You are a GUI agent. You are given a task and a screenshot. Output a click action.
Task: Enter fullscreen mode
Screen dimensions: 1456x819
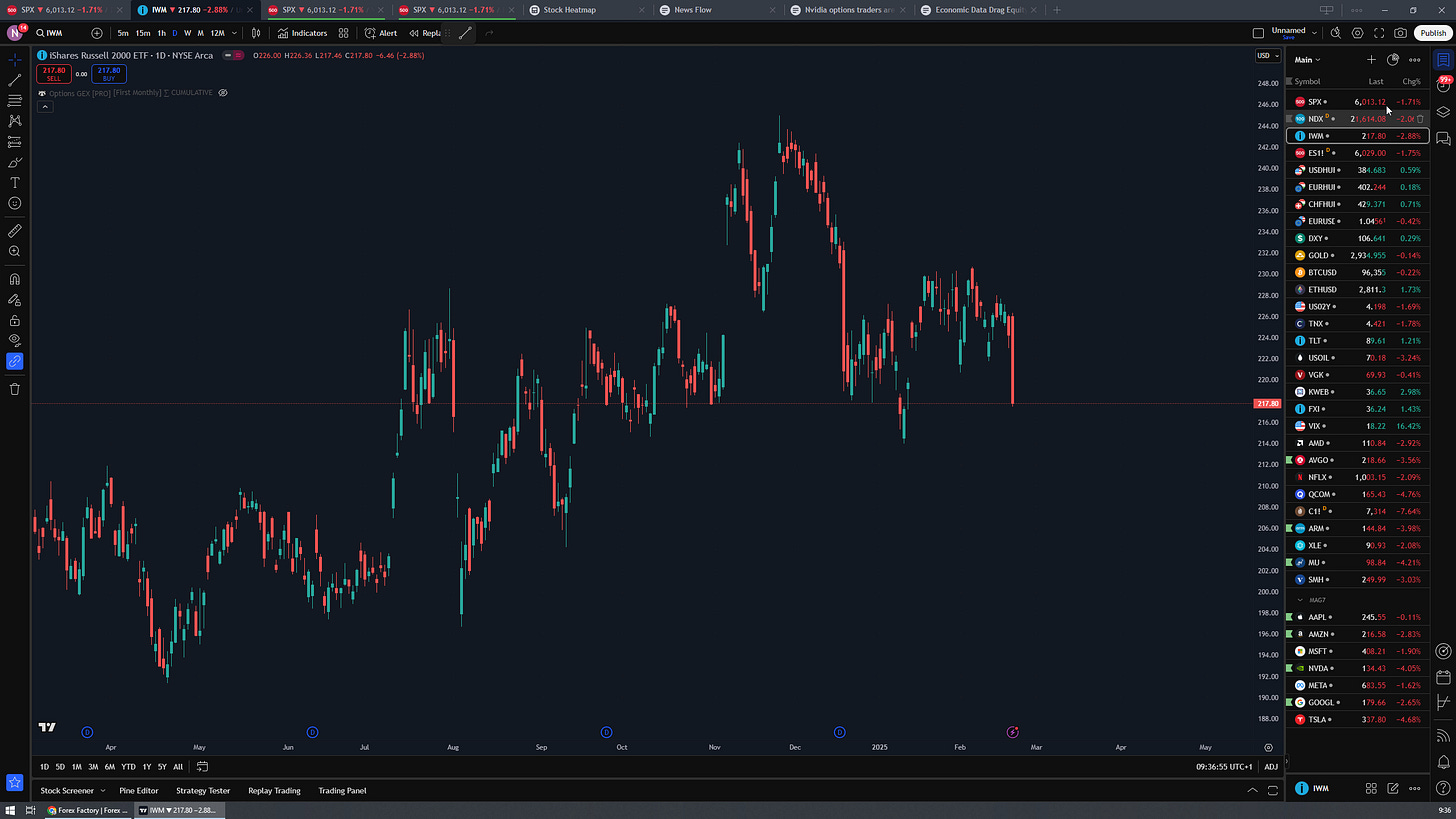(x=1379, y=33)
